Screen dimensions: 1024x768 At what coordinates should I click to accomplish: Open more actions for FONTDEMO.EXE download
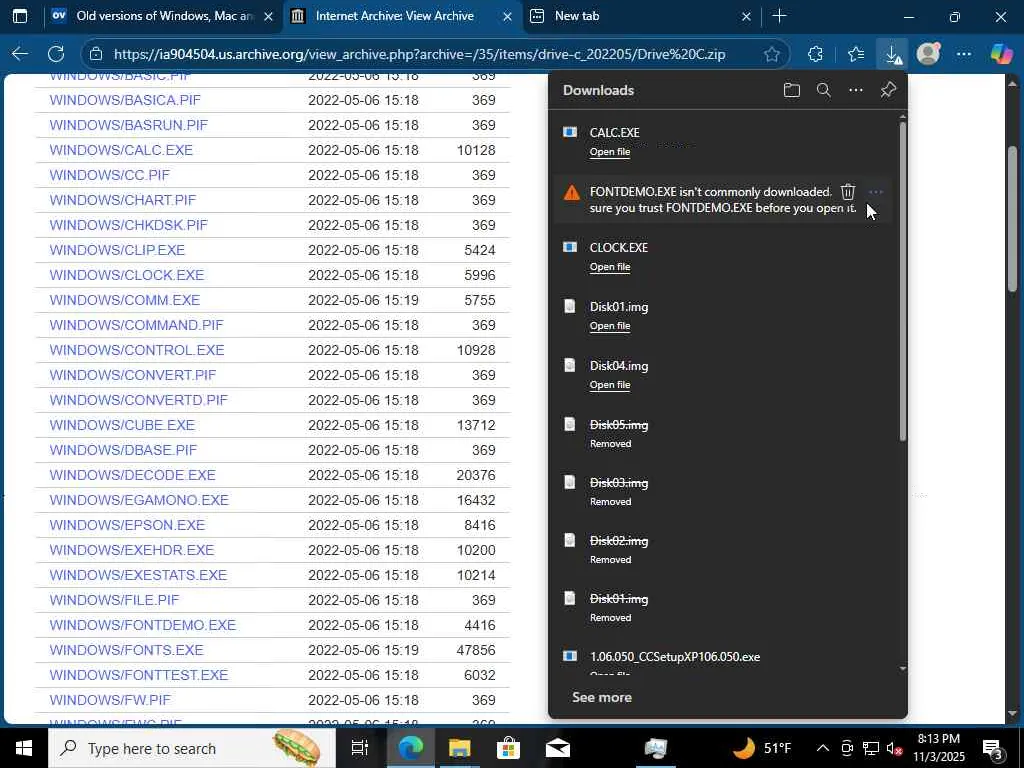[876, 192]
